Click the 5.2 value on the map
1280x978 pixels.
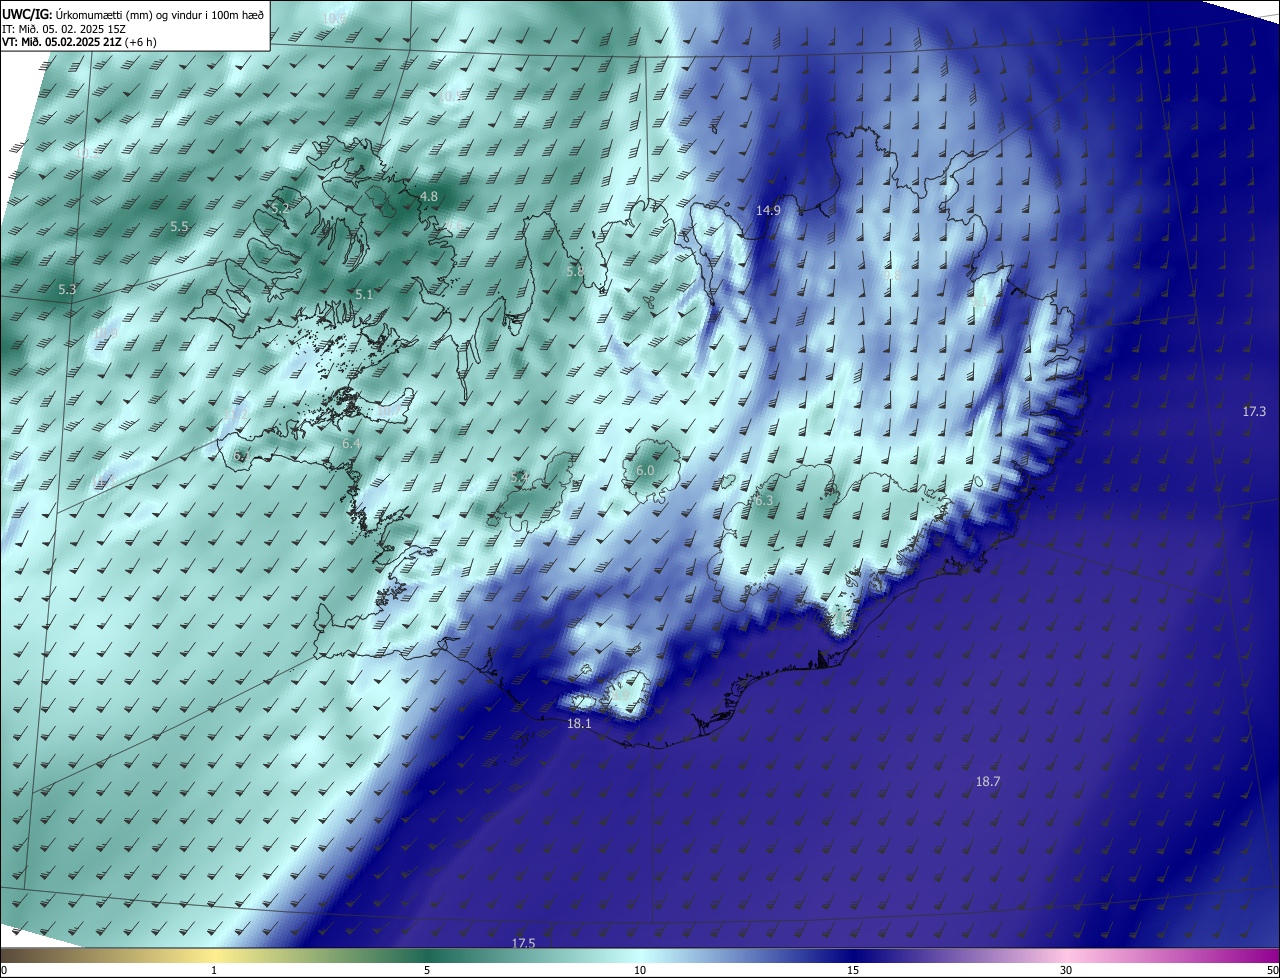pyautogui.click(x=281, y=208)
